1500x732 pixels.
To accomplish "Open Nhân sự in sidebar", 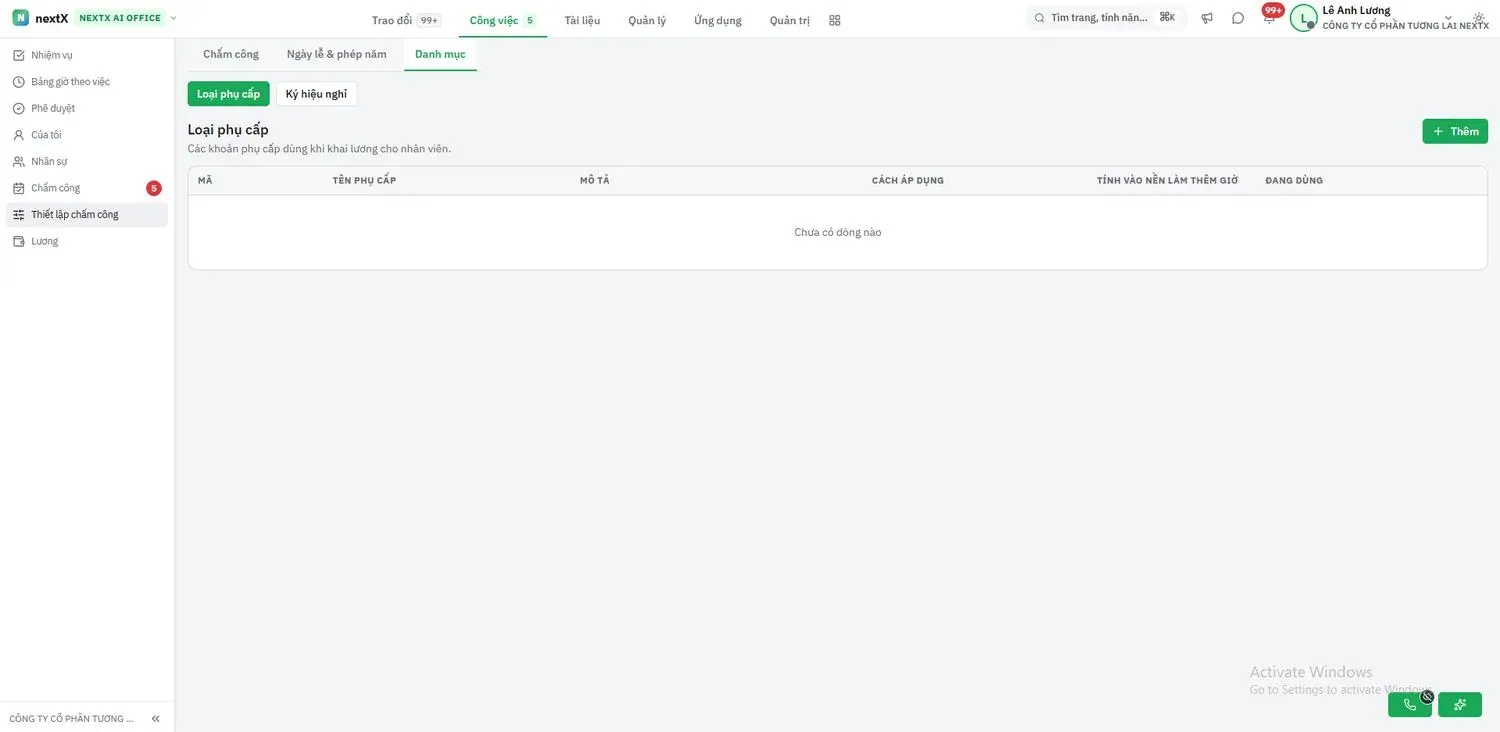I will click(87, 161).
